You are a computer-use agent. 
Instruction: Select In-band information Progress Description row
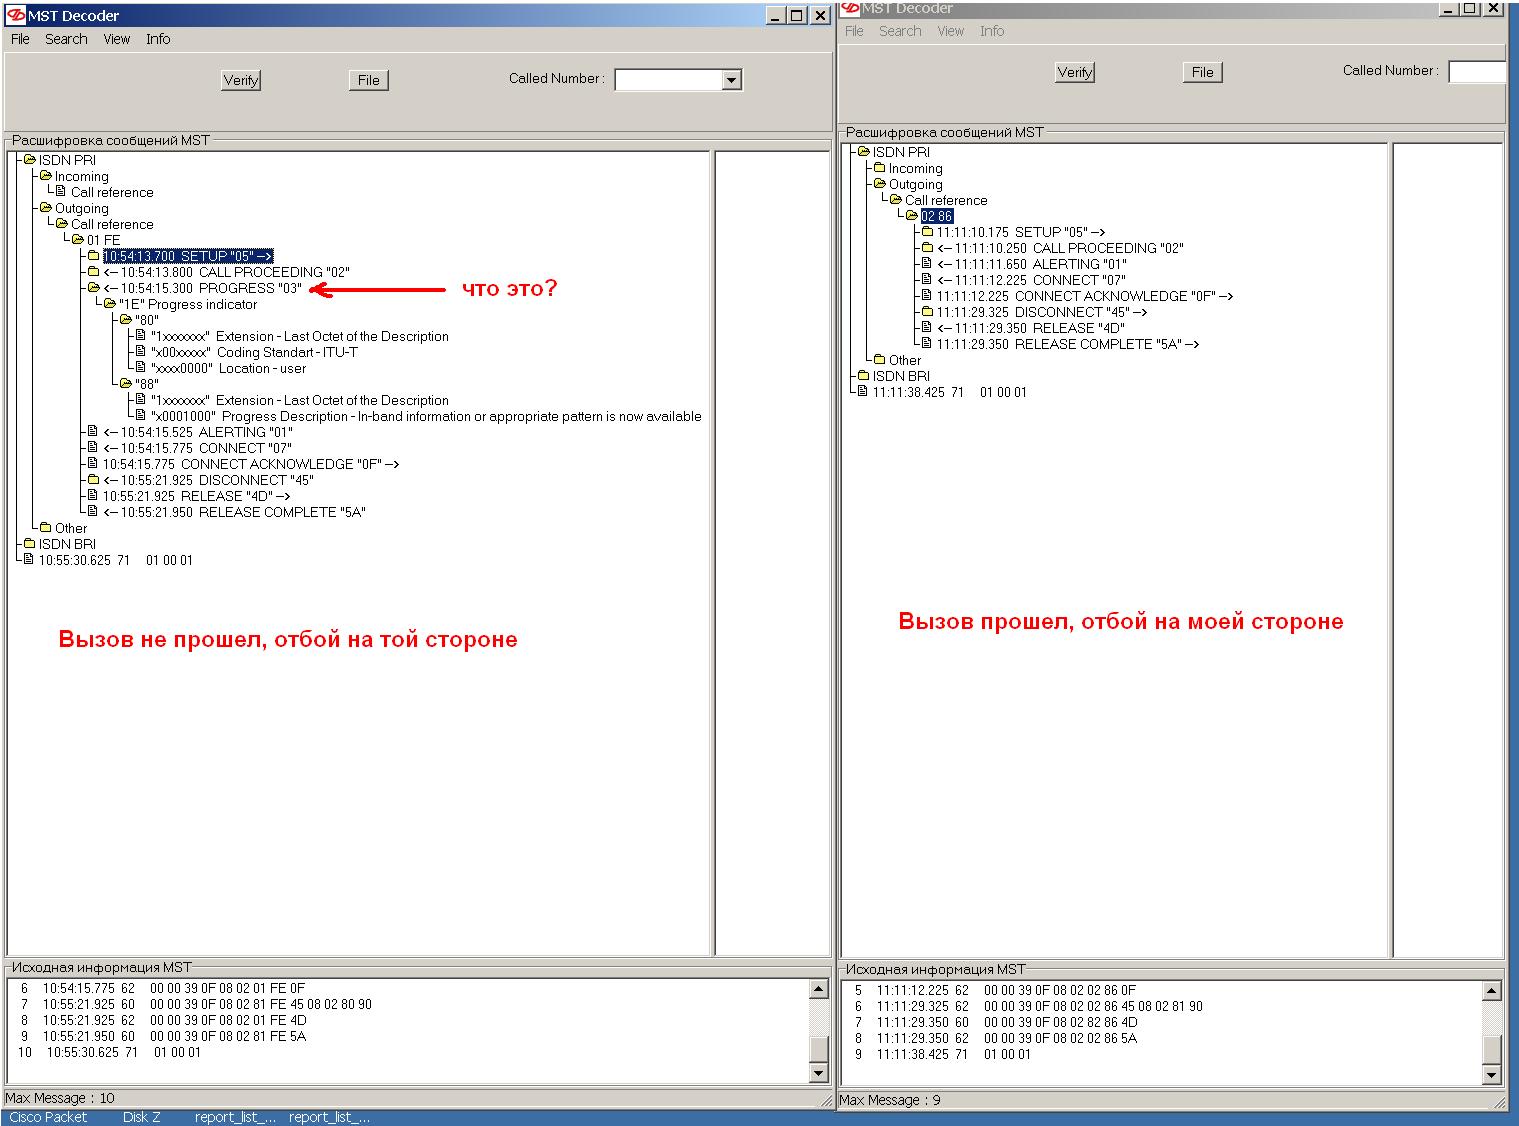(426, 416)
